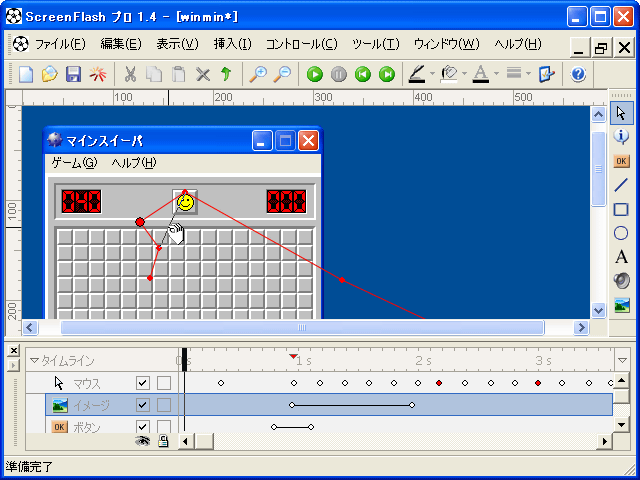Open the properties edit icon in the toolbar

pyautogui.click(x=546, y=74)
